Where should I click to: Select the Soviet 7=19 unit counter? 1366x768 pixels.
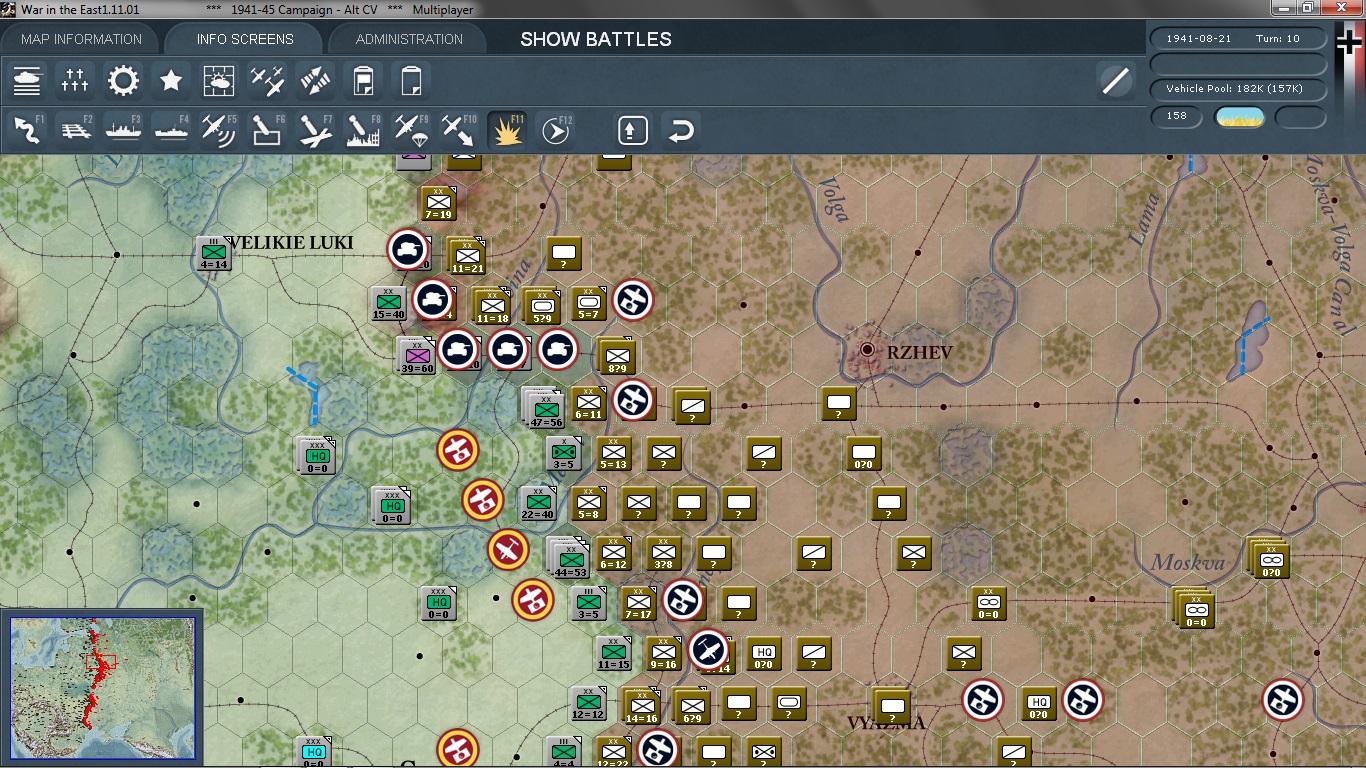tap(439, 204)
